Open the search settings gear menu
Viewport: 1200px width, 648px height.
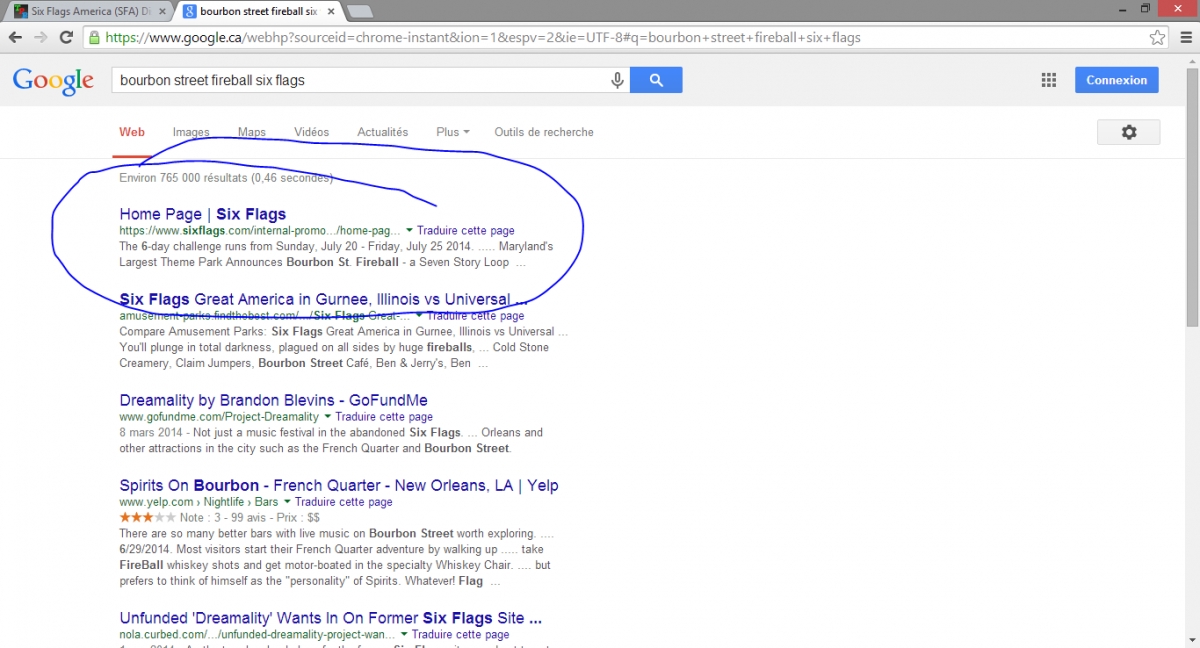click(1129, 132)
